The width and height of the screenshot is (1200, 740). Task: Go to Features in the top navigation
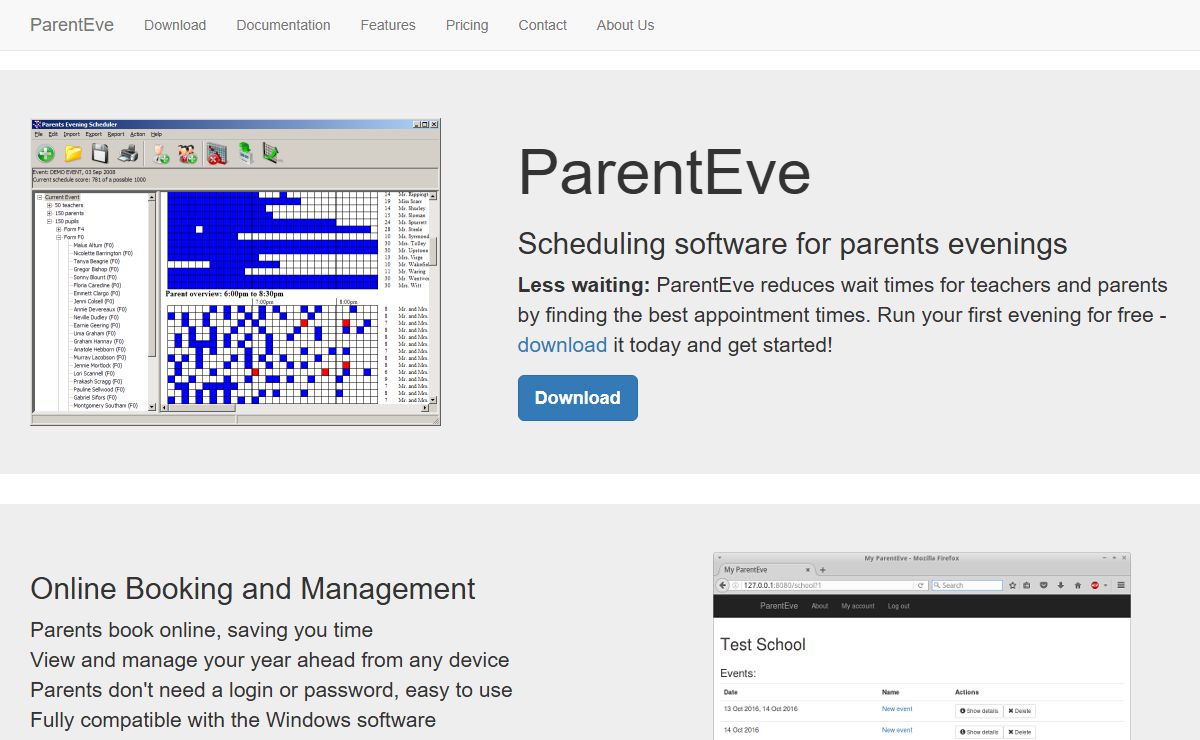pyautogui.click(x=388, y=25)
